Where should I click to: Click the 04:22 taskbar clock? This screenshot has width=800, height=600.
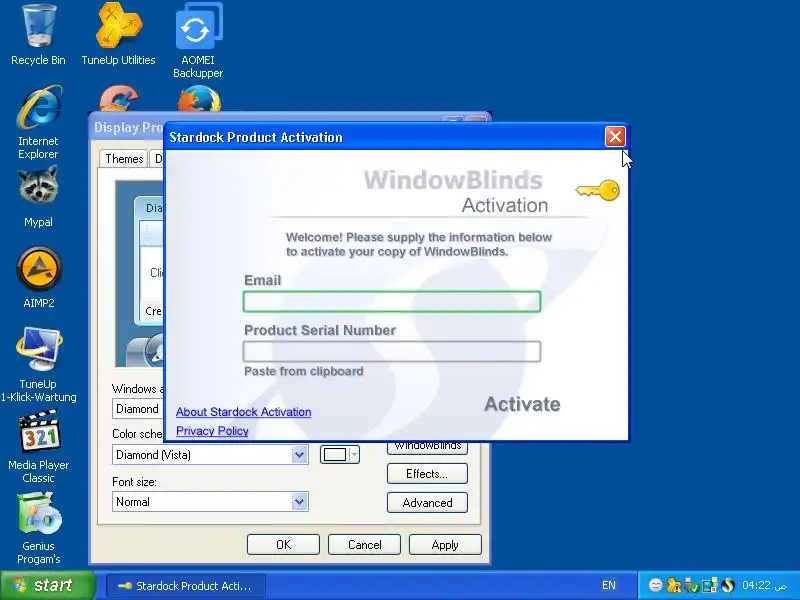pyautogui.click(x=764, y=585)
